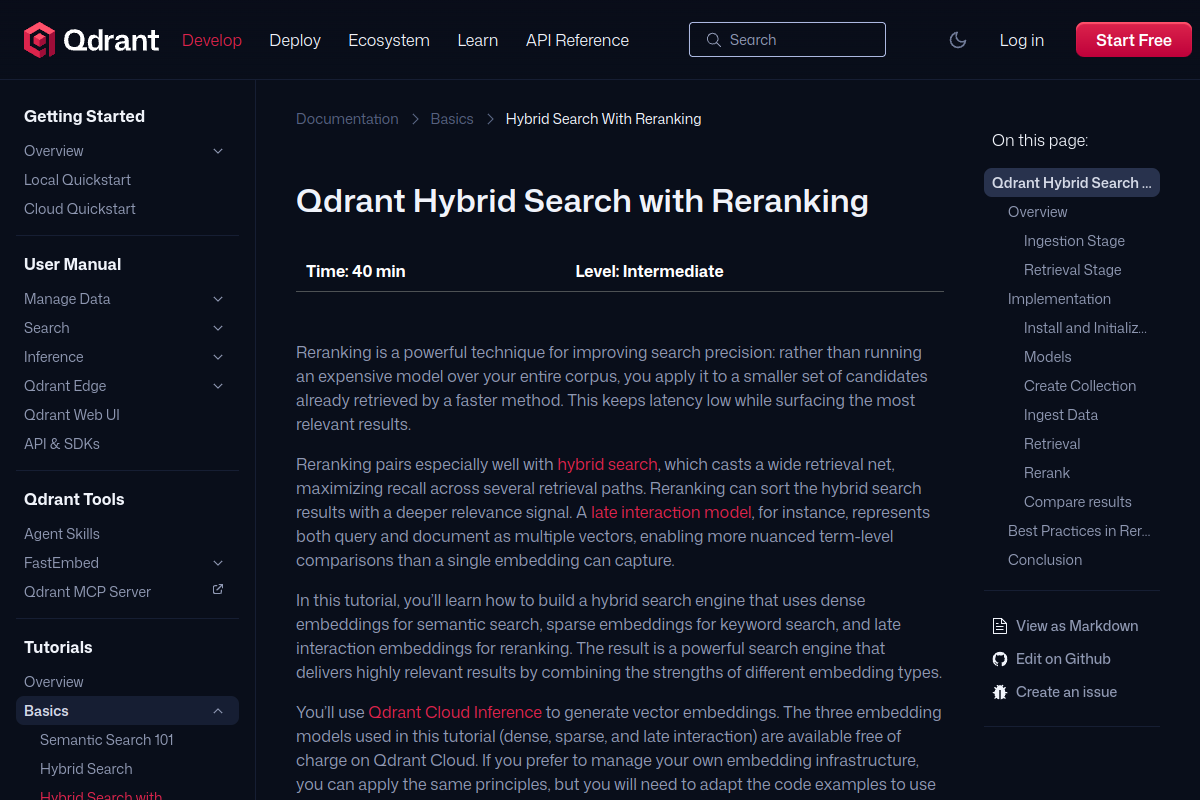Screen dimensions: 1200x800
Task: Open the Qdrant Cloud Inference link
Action: pos(455,712)
